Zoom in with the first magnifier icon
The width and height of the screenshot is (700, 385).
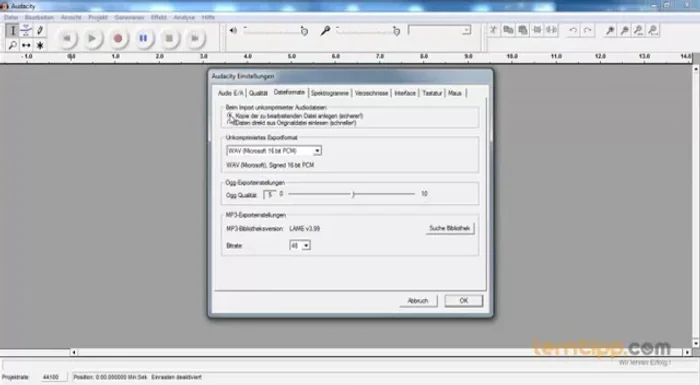(x=610, y=30)
